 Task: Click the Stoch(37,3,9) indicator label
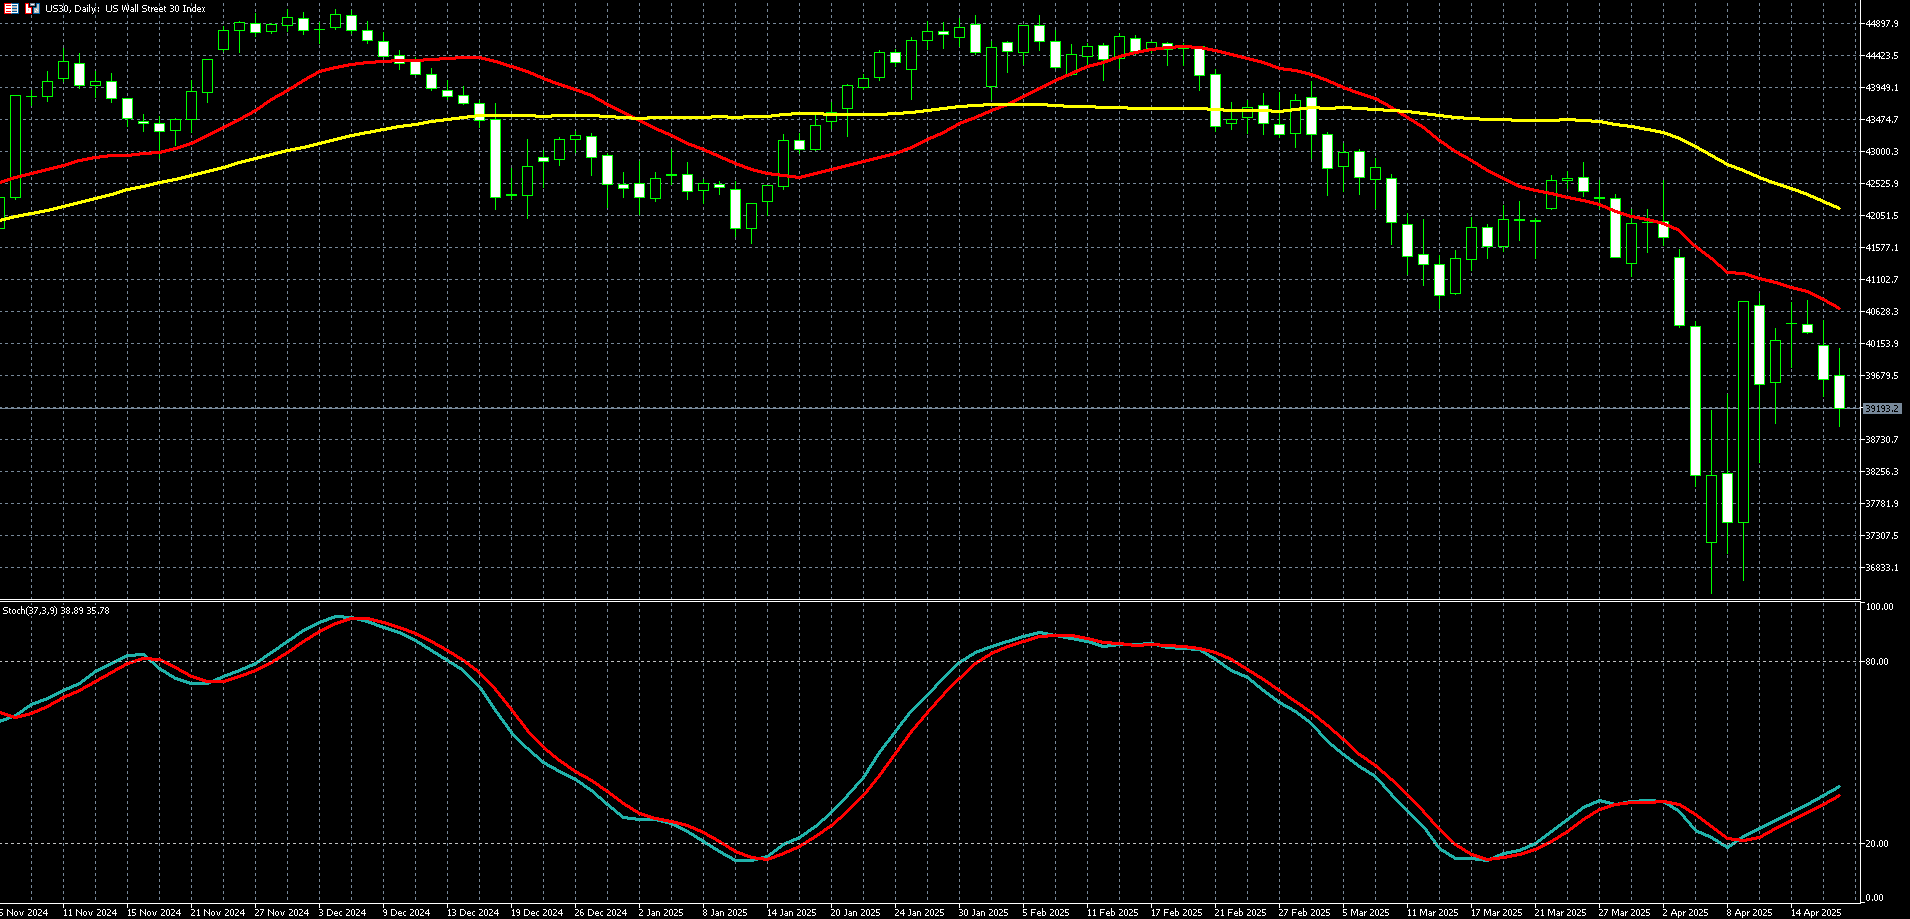click(56, 610)
